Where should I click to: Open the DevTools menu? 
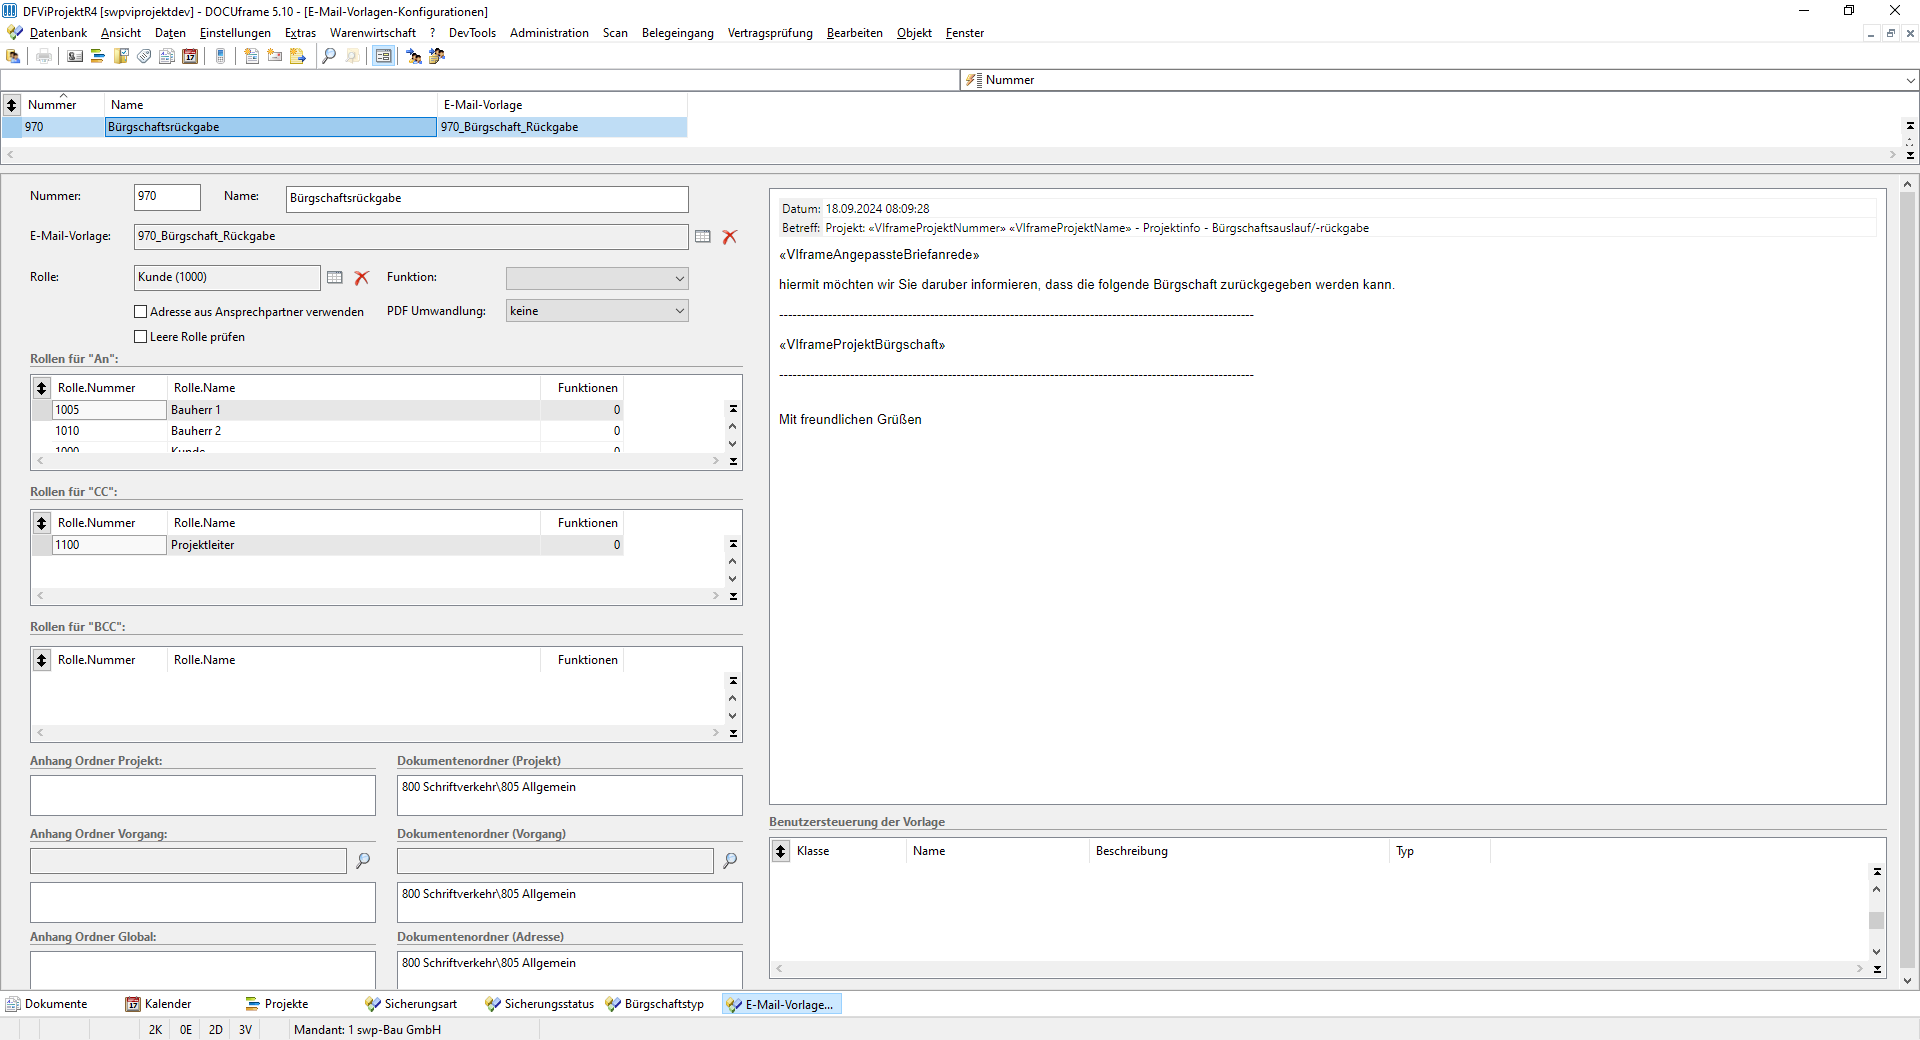(x=472, y=33)
